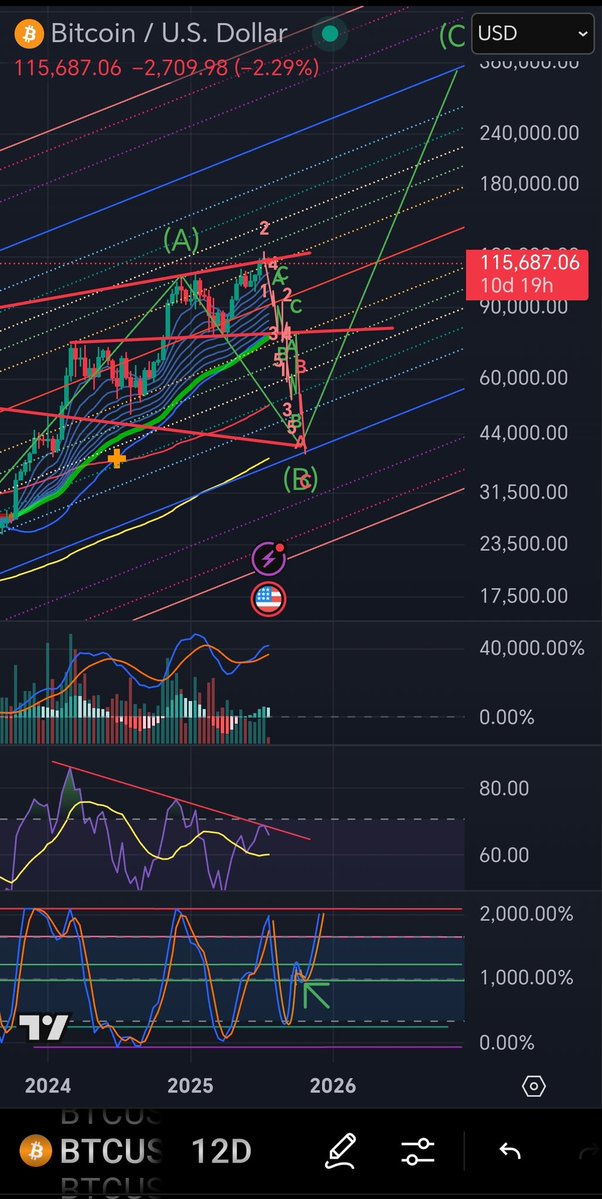The width and height of the screenshot is (602, 1199).
Task: Change the 12D time interval
Action: point(221,1151)
